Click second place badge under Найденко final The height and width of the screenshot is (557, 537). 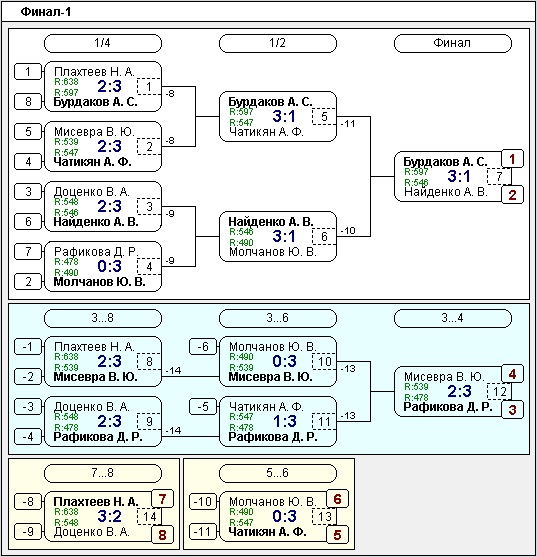pyautogui.click(x=512, y=195)
